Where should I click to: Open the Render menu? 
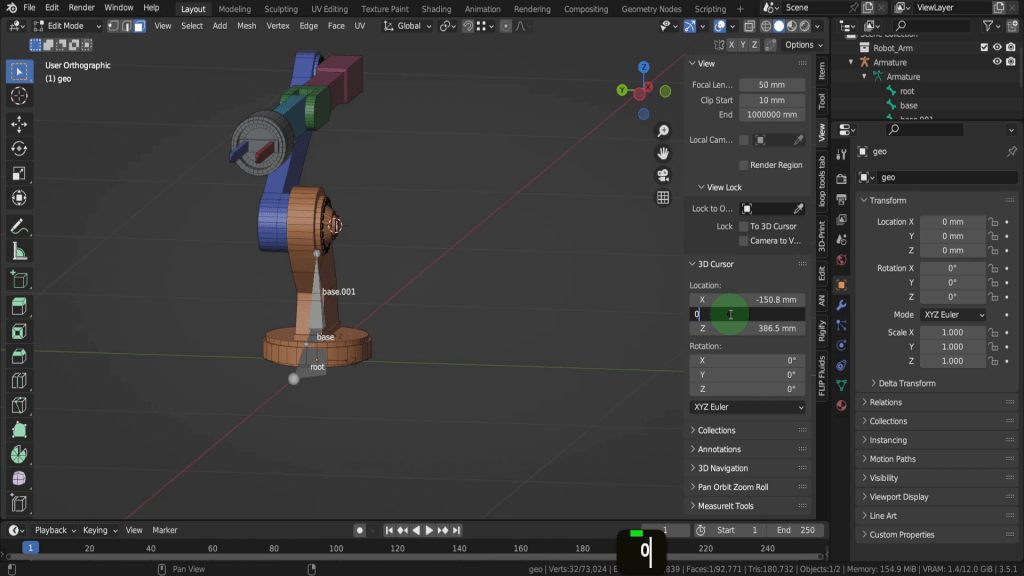81,8
